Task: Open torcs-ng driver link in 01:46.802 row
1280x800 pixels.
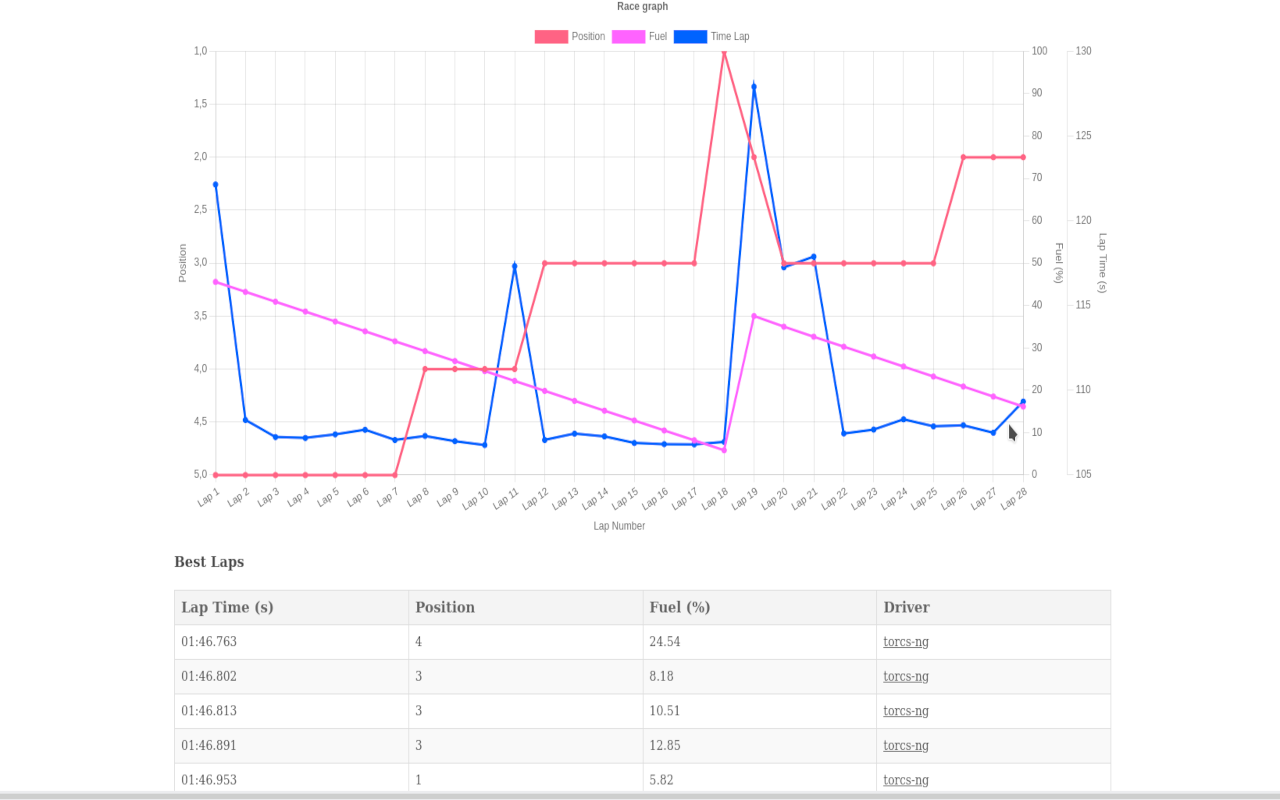Action: click(906, 676)
